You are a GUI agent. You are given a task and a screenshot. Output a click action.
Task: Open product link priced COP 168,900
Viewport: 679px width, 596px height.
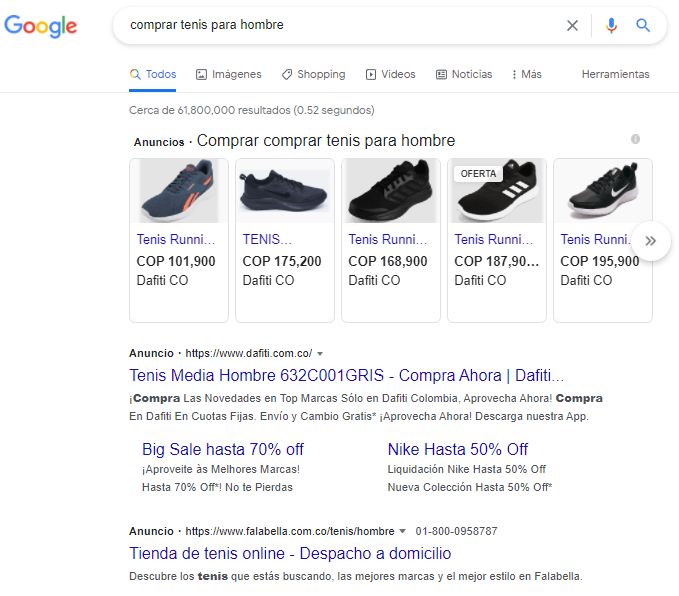(x=388, y=239)
